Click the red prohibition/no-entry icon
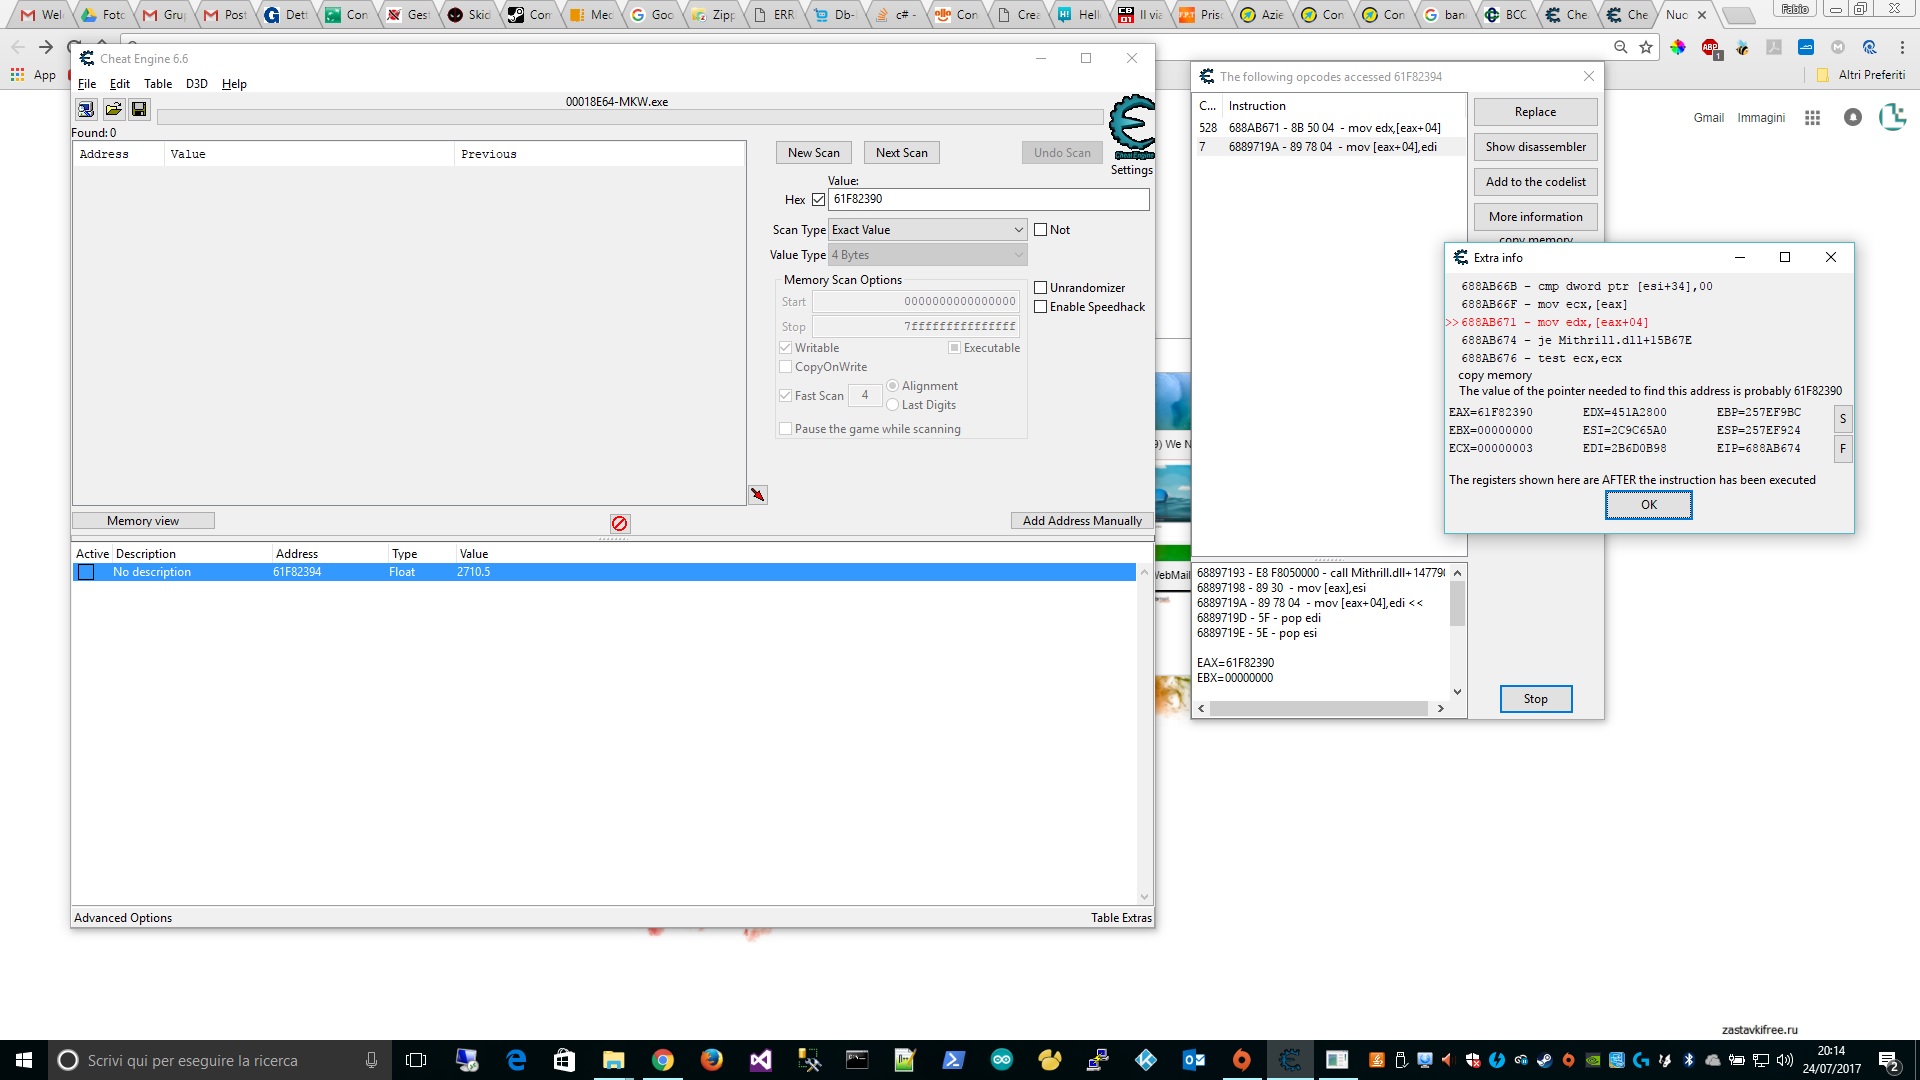 (x=620, y=521)
